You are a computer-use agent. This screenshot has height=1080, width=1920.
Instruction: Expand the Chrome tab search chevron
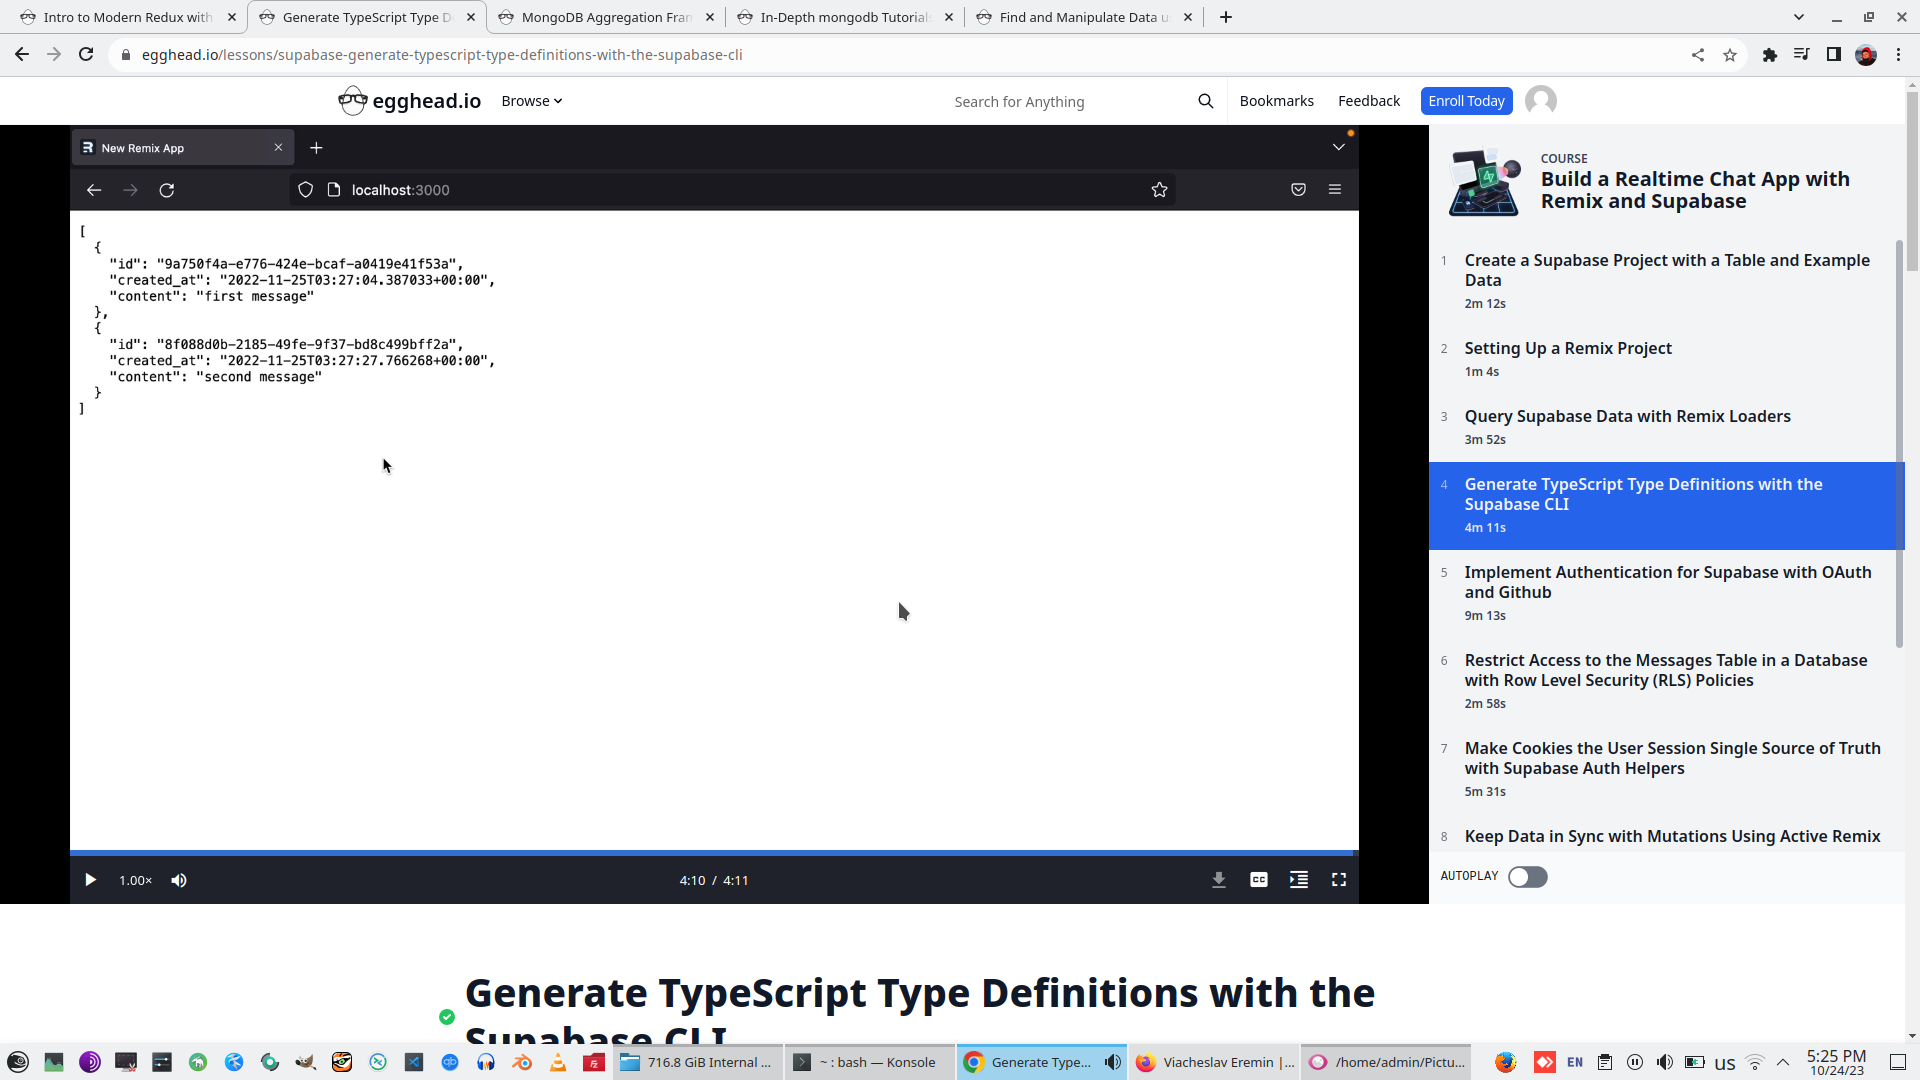(1798, 17)
